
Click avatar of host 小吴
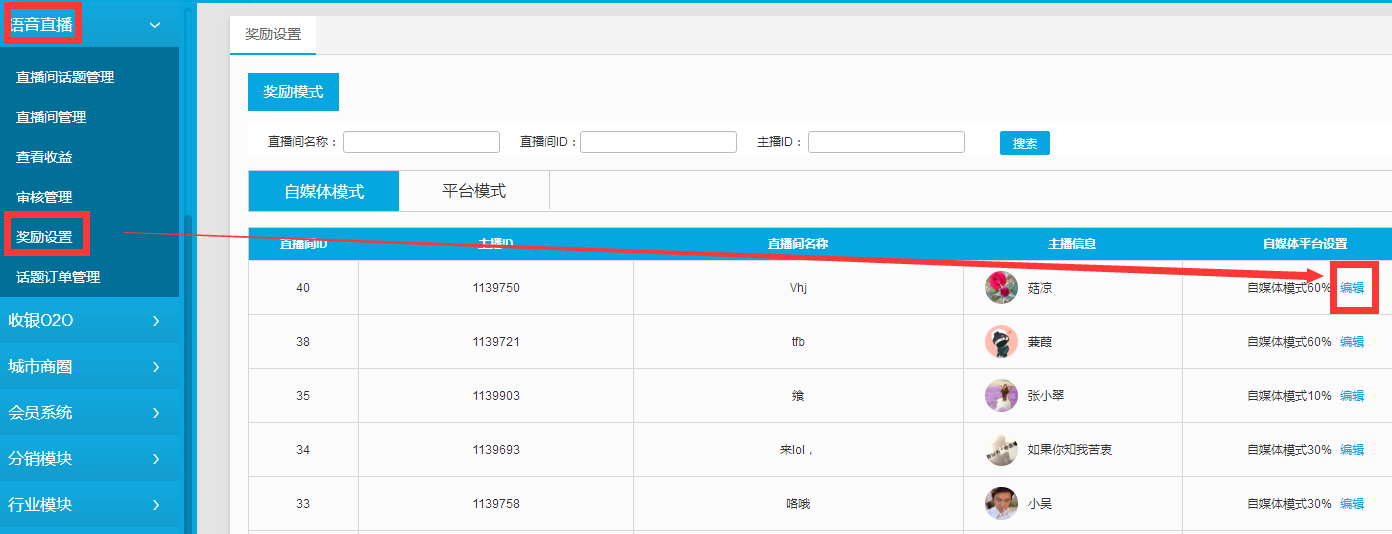(1001, 504)
